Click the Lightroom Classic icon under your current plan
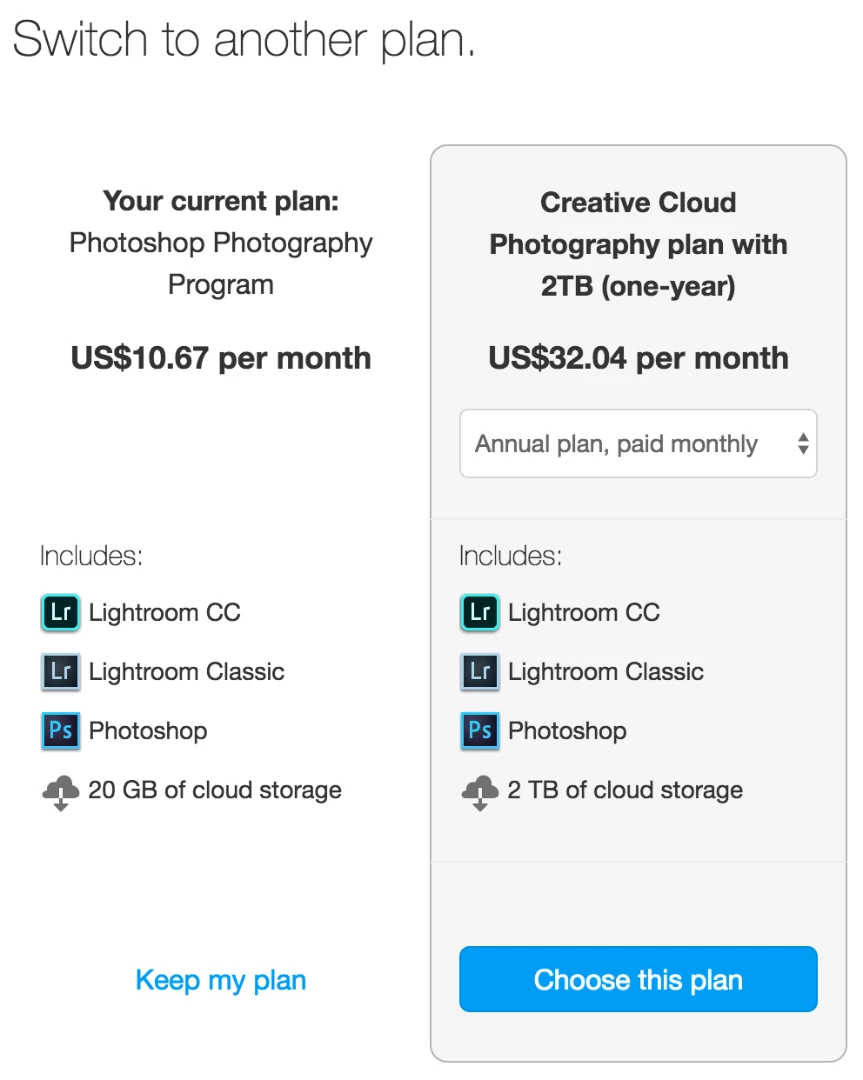The image size is (863, 1080). point(60,672)
